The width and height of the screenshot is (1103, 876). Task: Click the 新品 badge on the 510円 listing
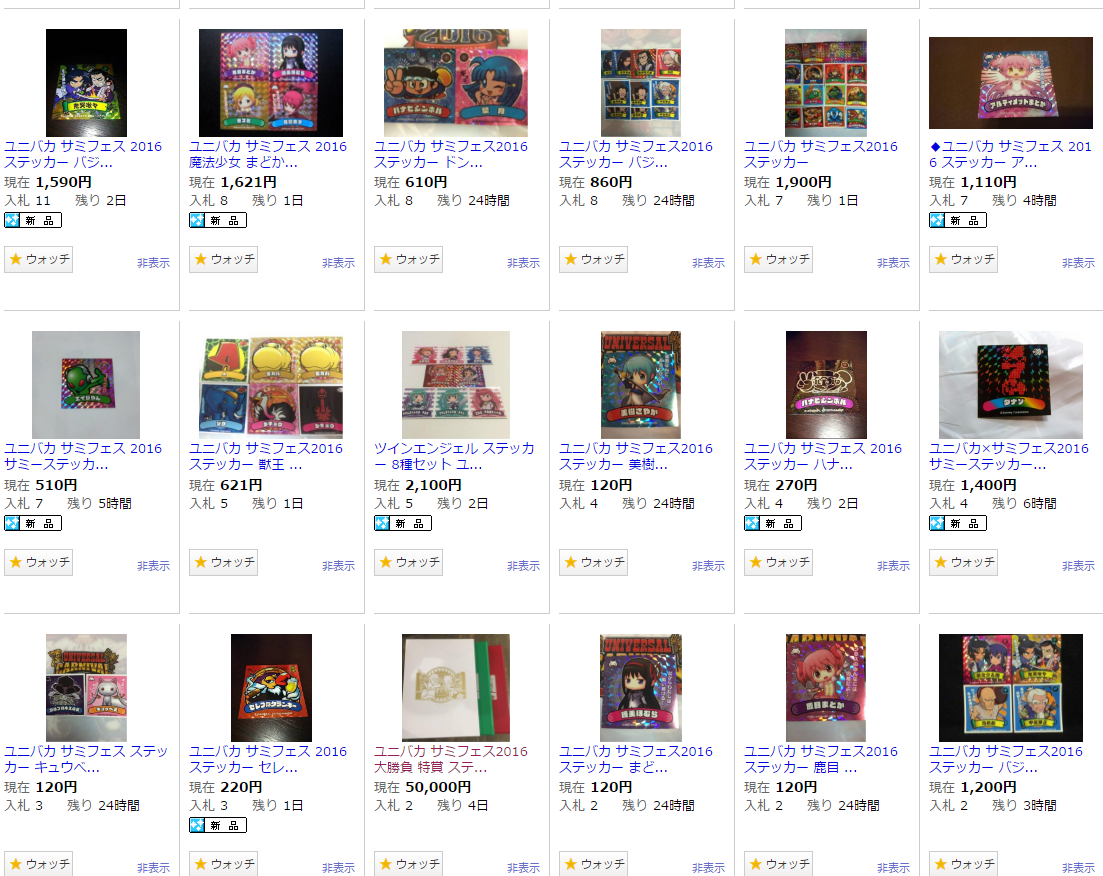click(33, 523)
